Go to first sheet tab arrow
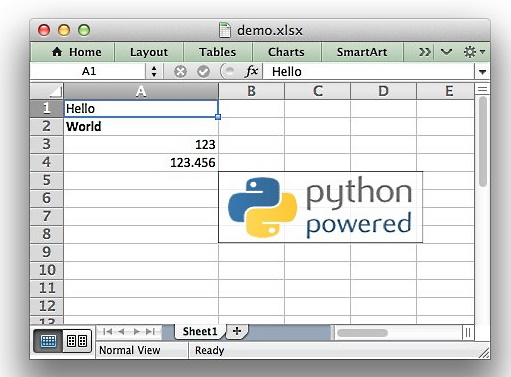 pyautogui.click(x=107, y=331)
